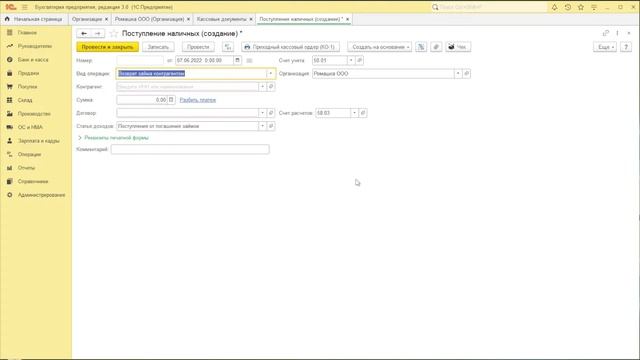Click Провести и закрыть button
Viewport: 640px width, 360px height.
[107, 47]
